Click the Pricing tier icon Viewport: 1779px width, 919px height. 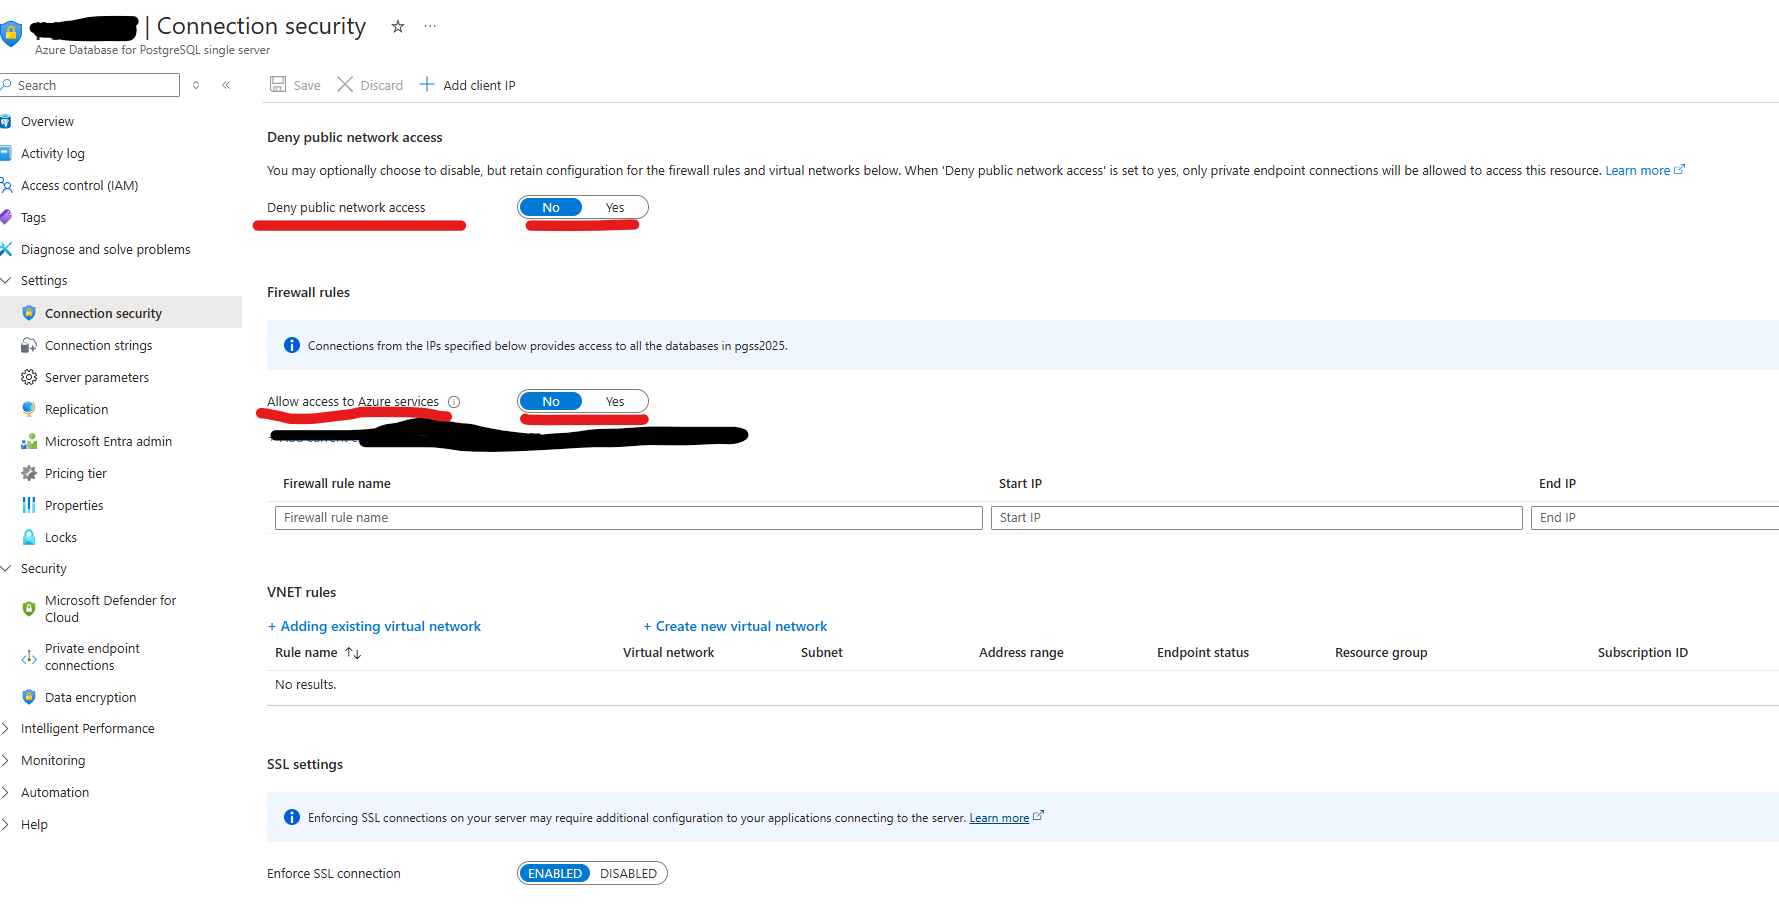(29, 473)
